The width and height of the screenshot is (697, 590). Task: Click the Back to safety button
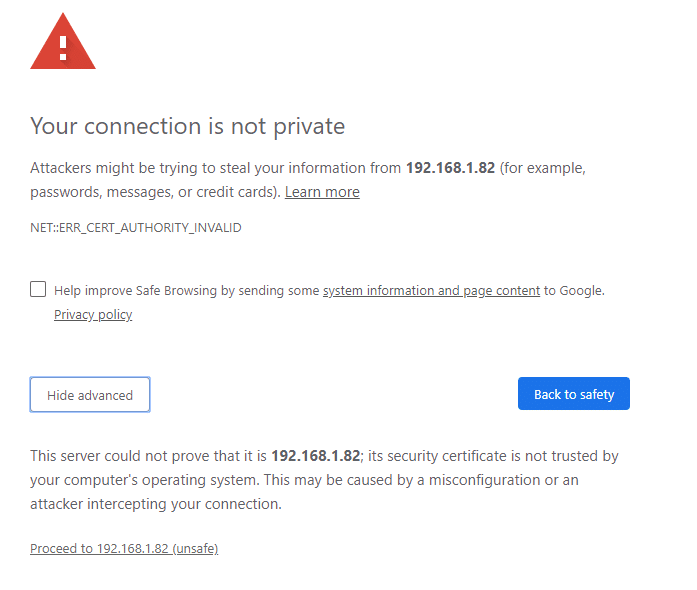point(573,394)
